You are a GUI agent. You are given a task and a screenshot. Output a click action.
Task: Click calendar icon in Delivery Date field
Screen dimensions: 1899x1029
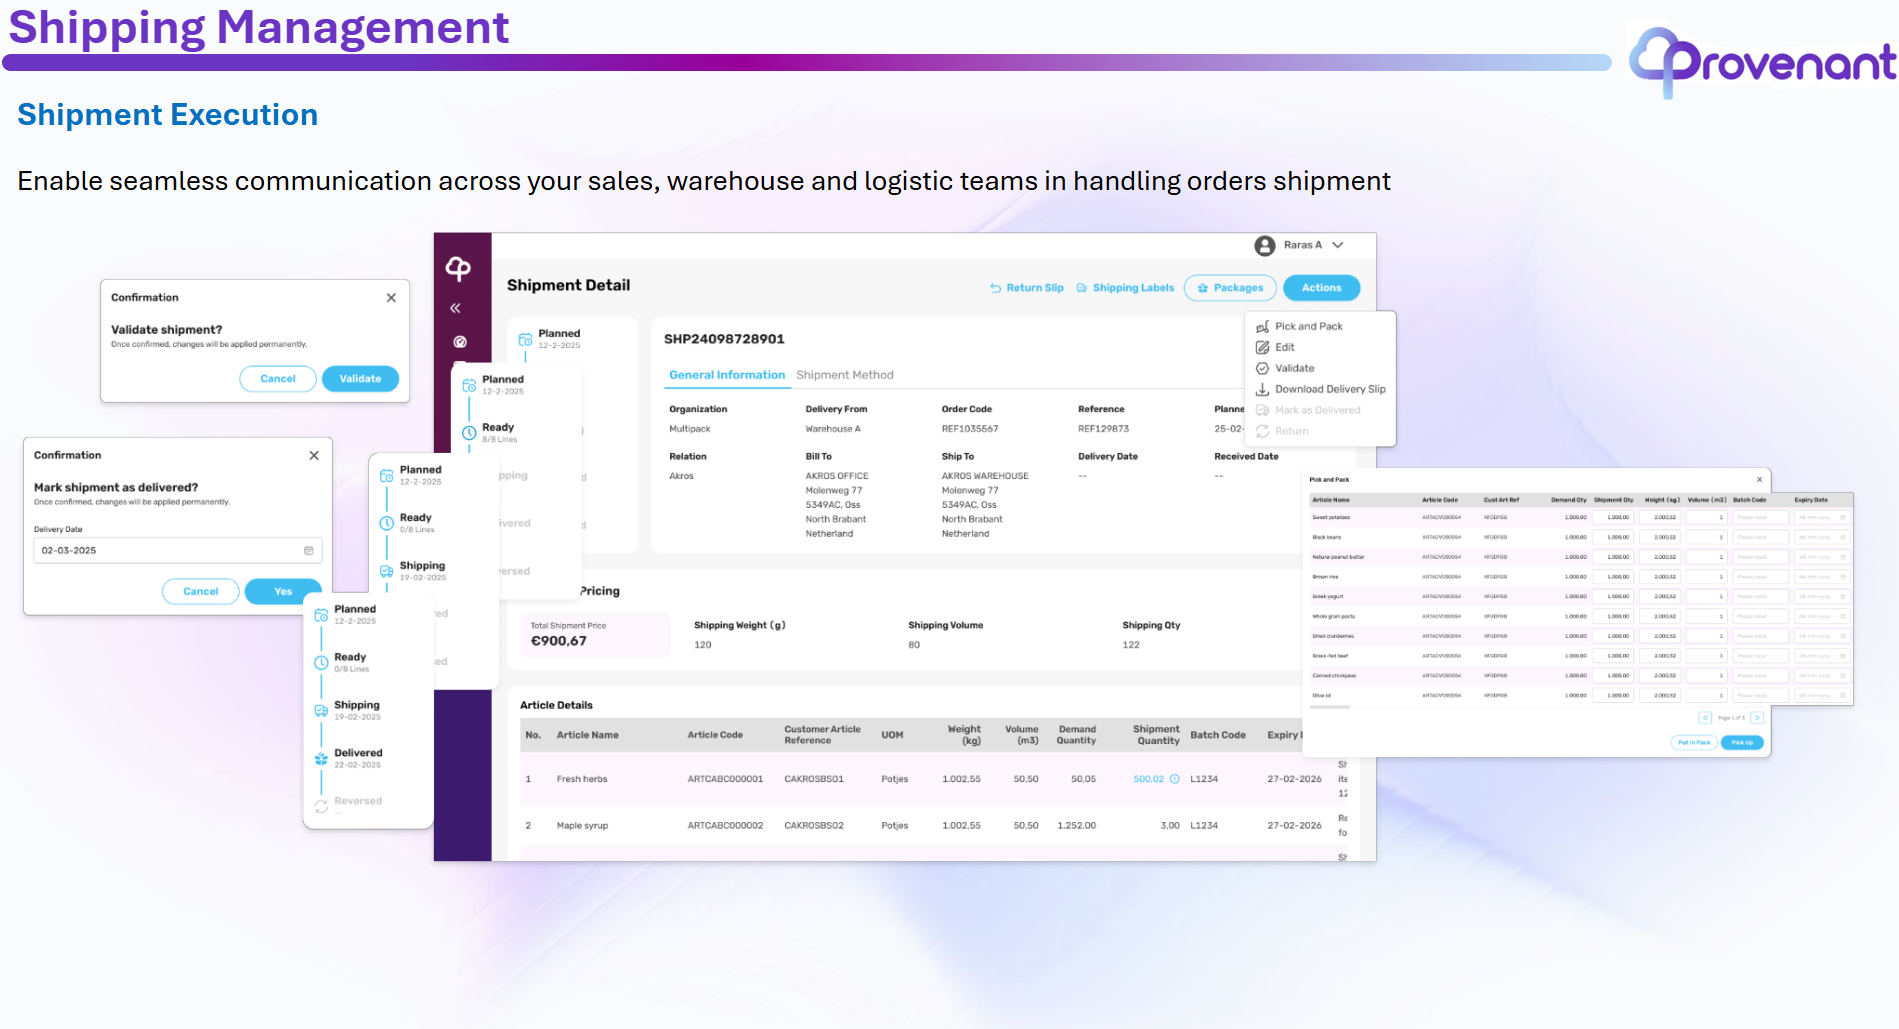tap(308, 551)
